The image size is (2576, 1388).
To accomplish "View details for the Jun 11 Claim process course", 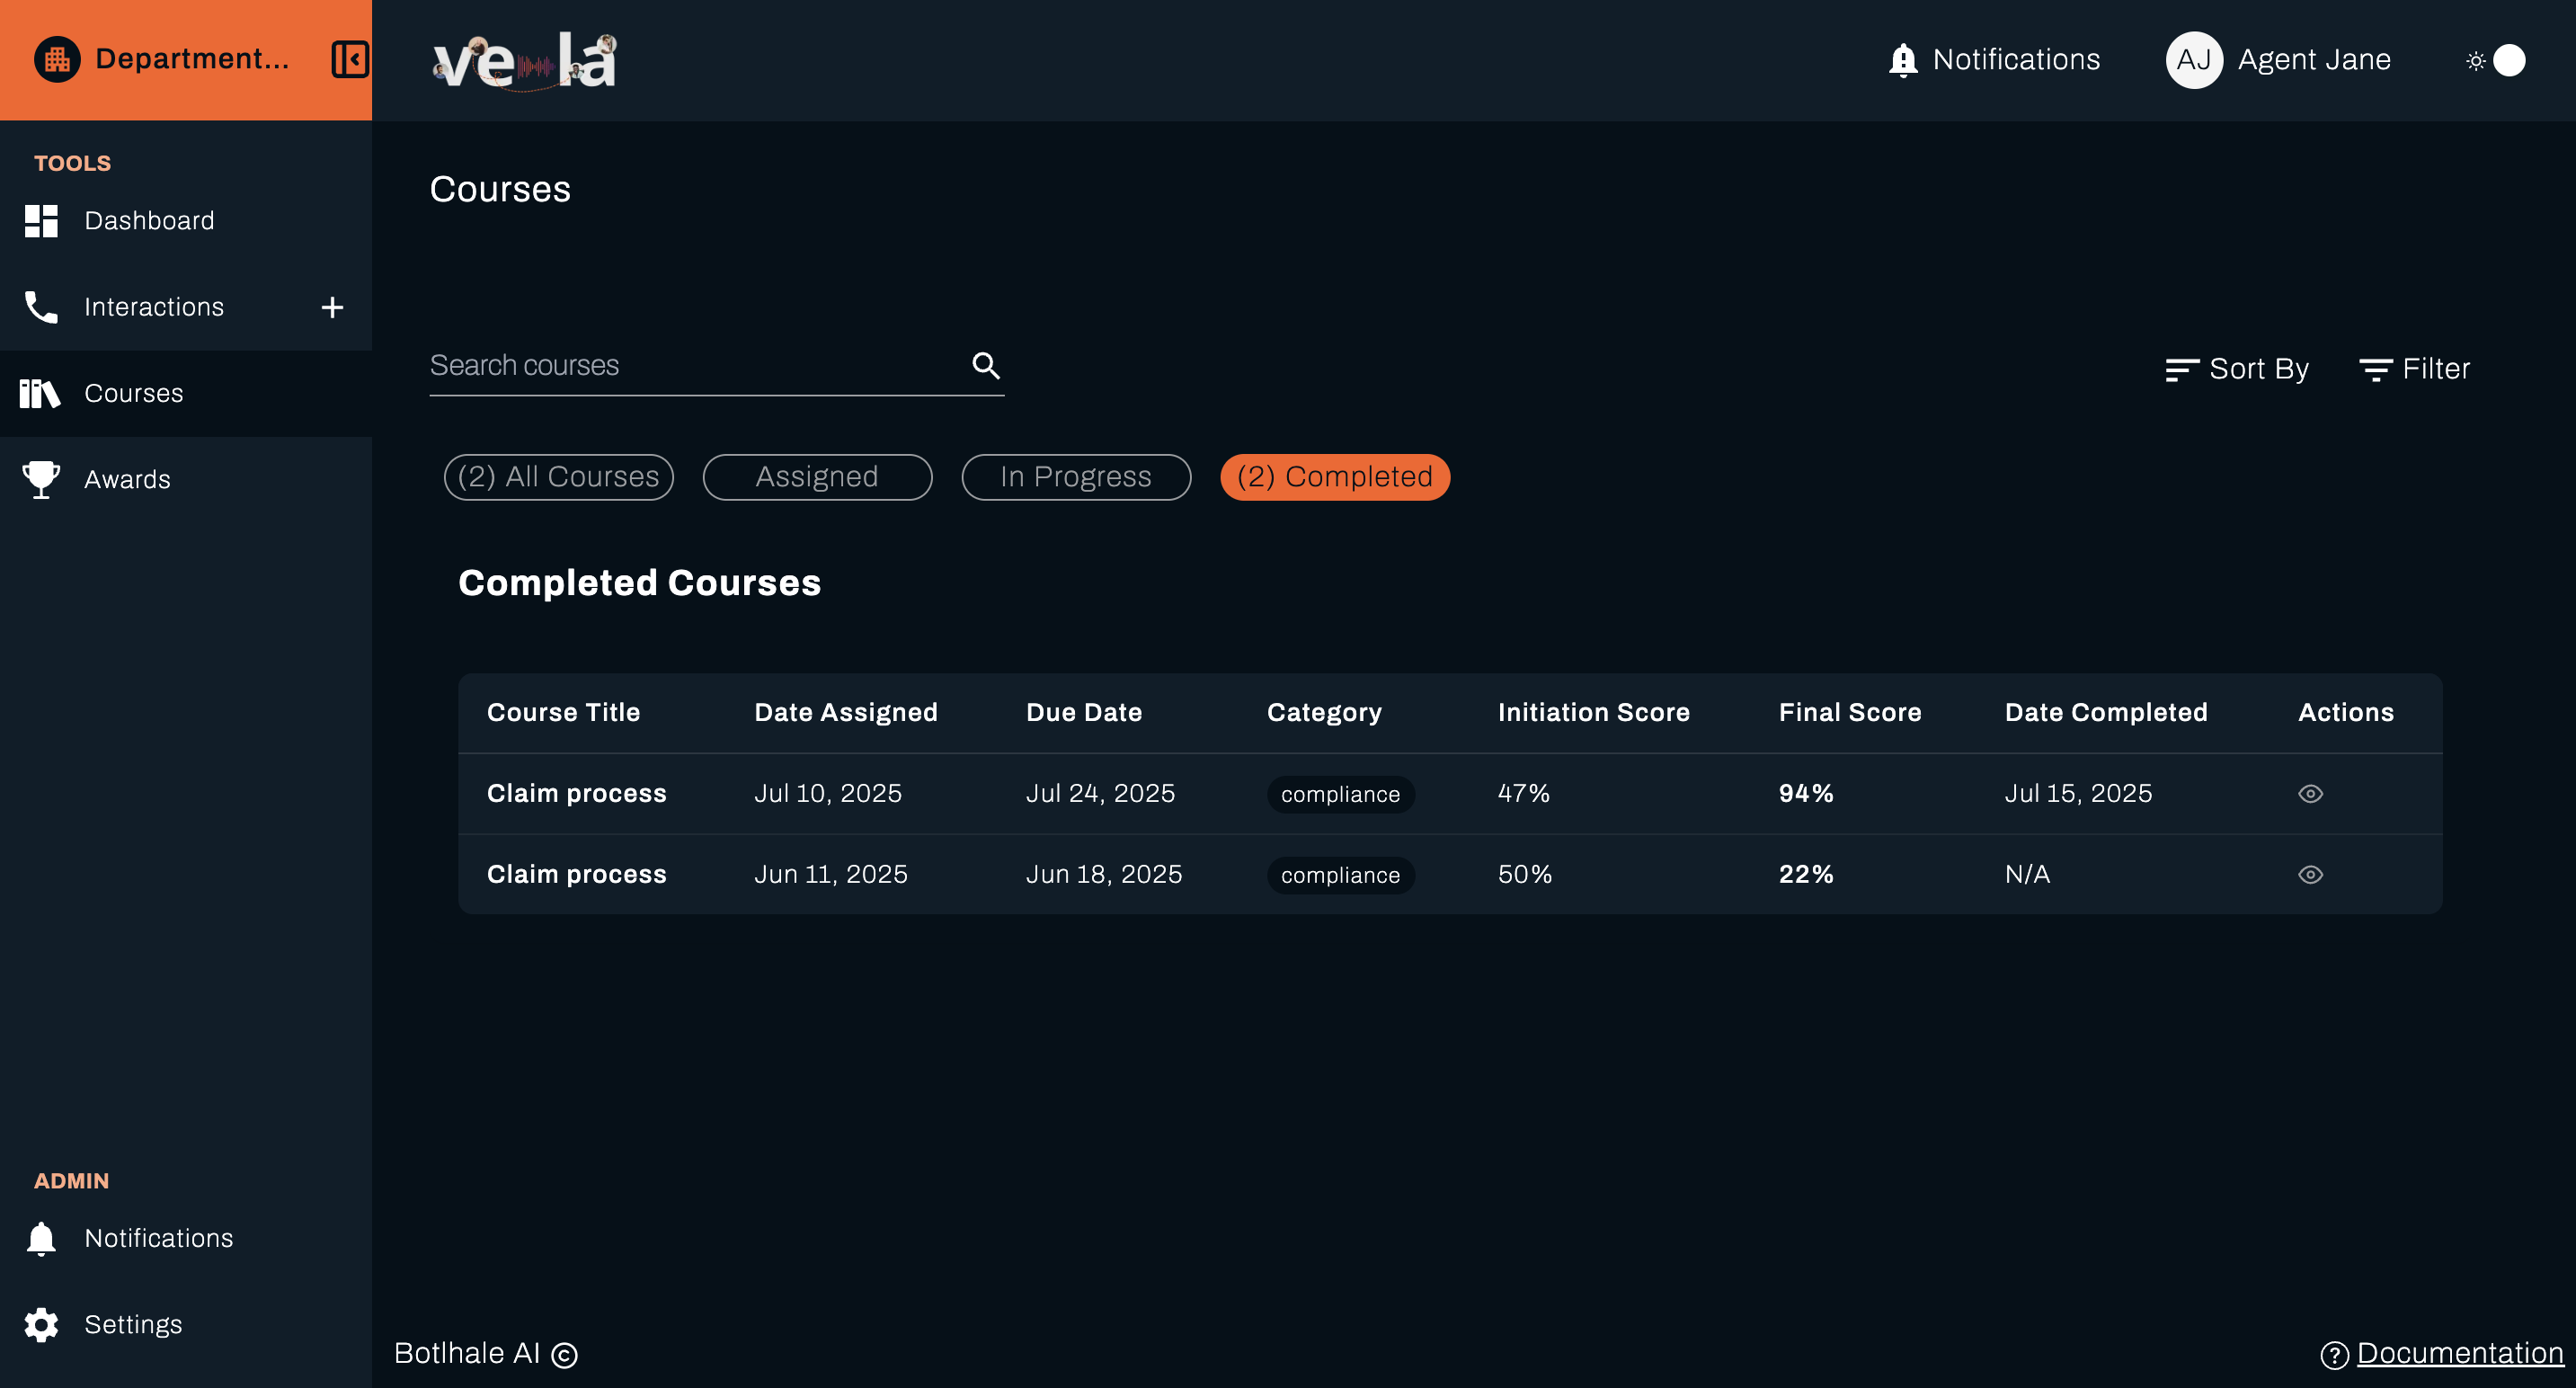I will 2311,873.
